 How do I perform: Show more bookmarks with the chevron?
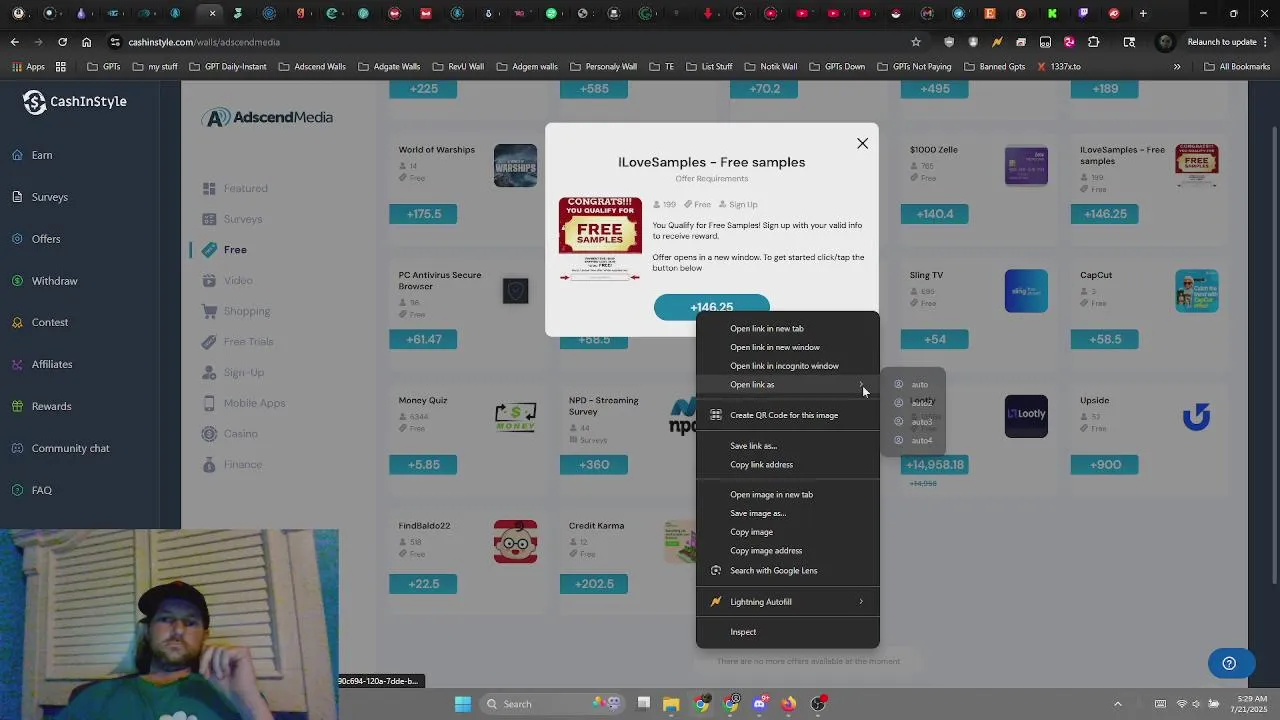click(x=1177, y=67)
